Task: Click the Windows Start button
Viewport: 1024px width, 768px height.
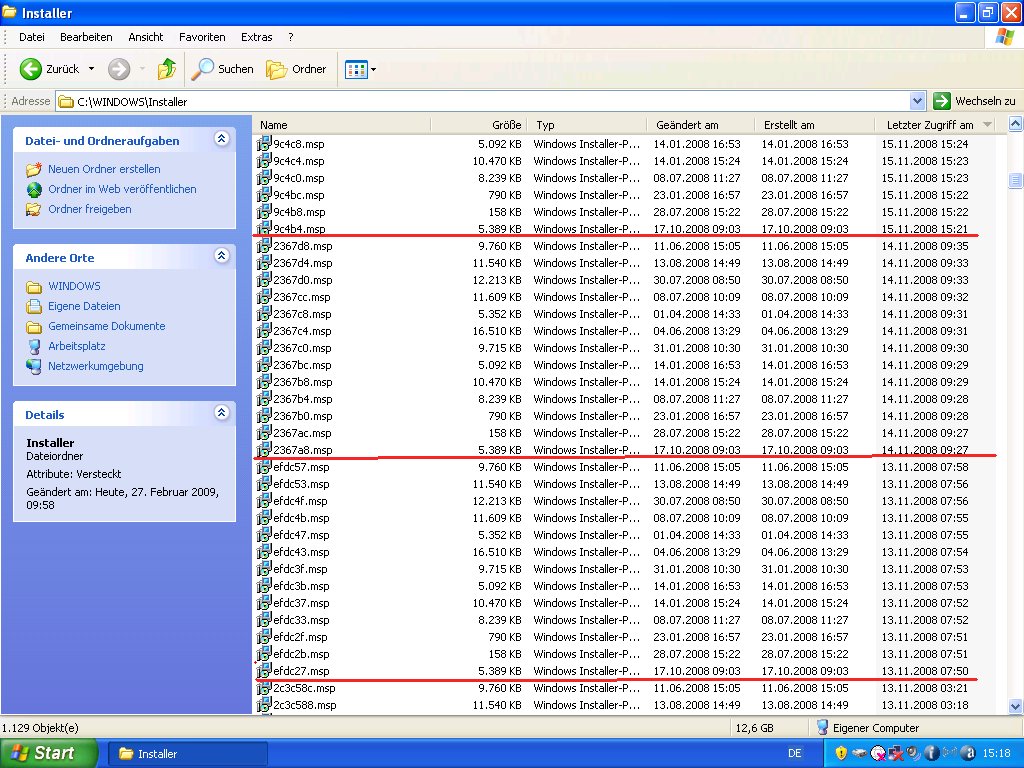Action: (x=48, y=753)
